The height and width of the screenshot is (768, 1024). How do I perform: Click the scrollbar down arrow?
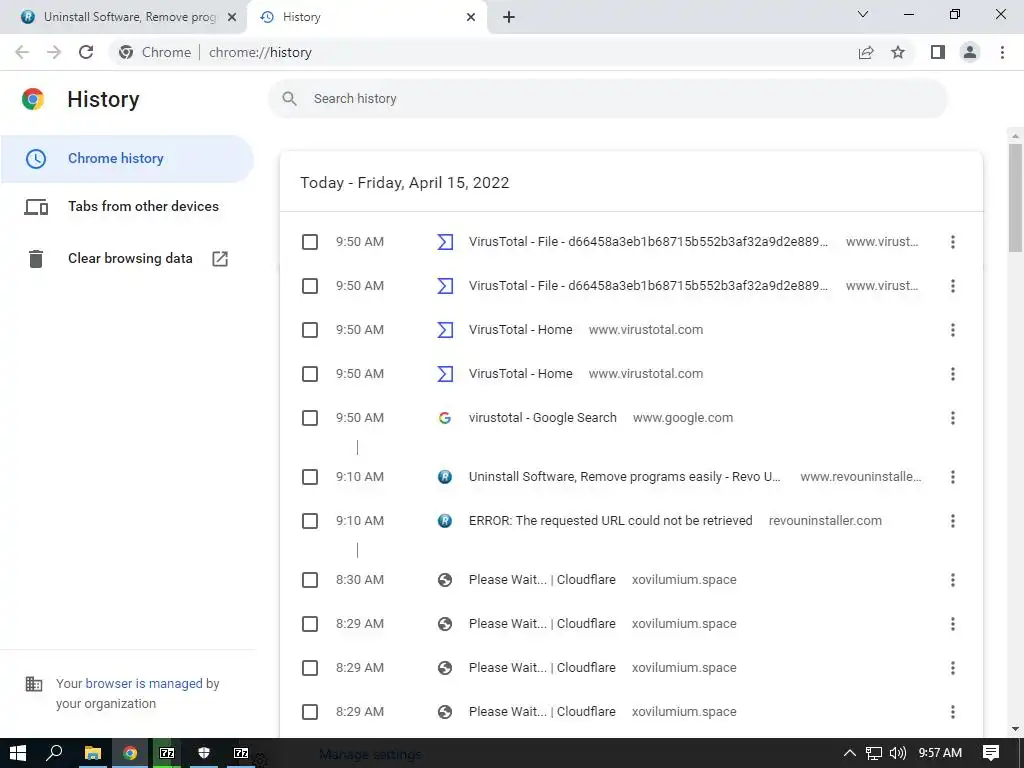click(x=1015, y=729)
